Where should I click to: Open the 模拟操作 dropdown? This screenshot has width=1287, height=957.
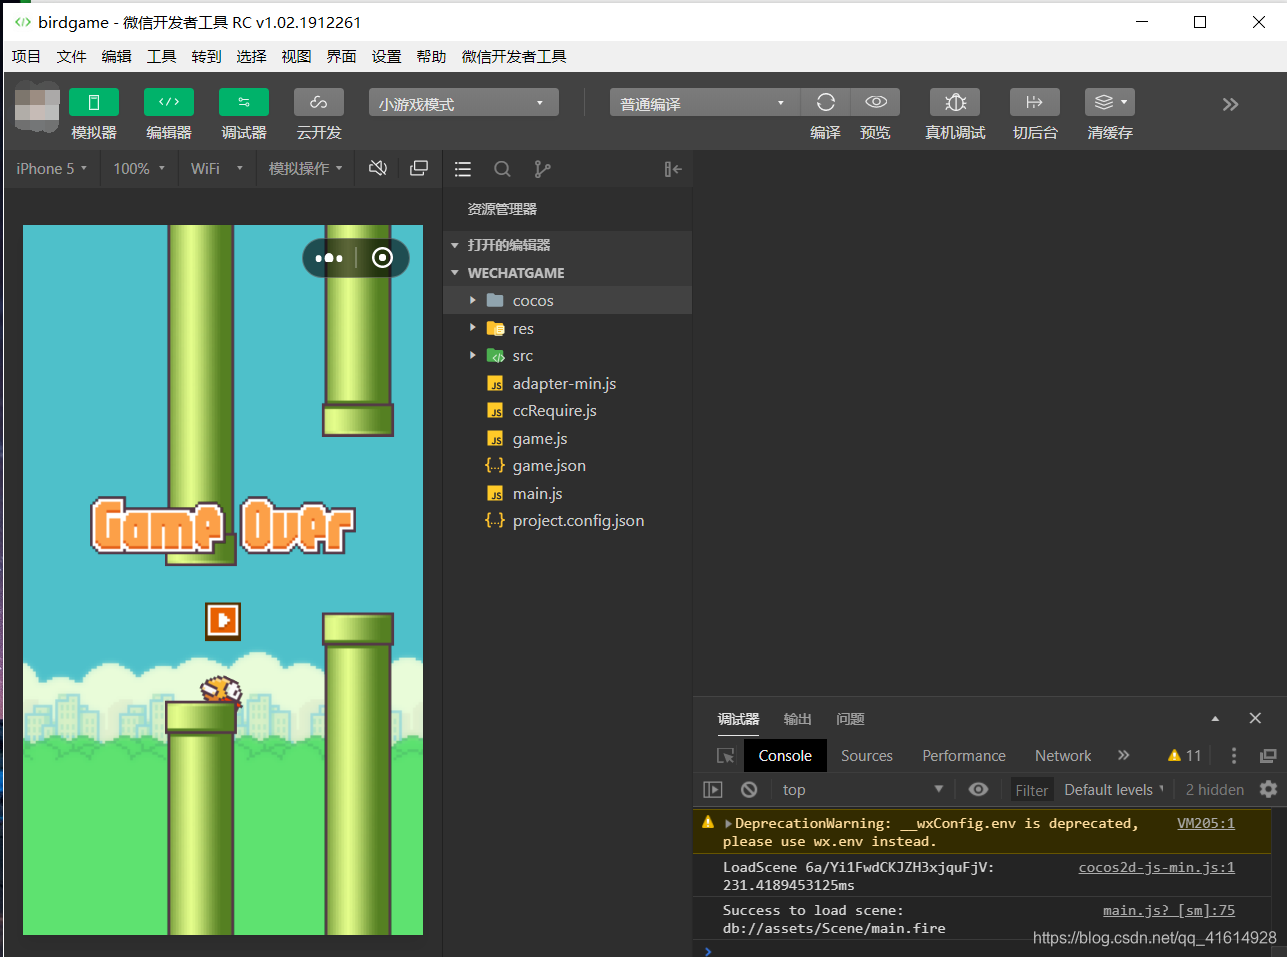[x=305, y=169]
